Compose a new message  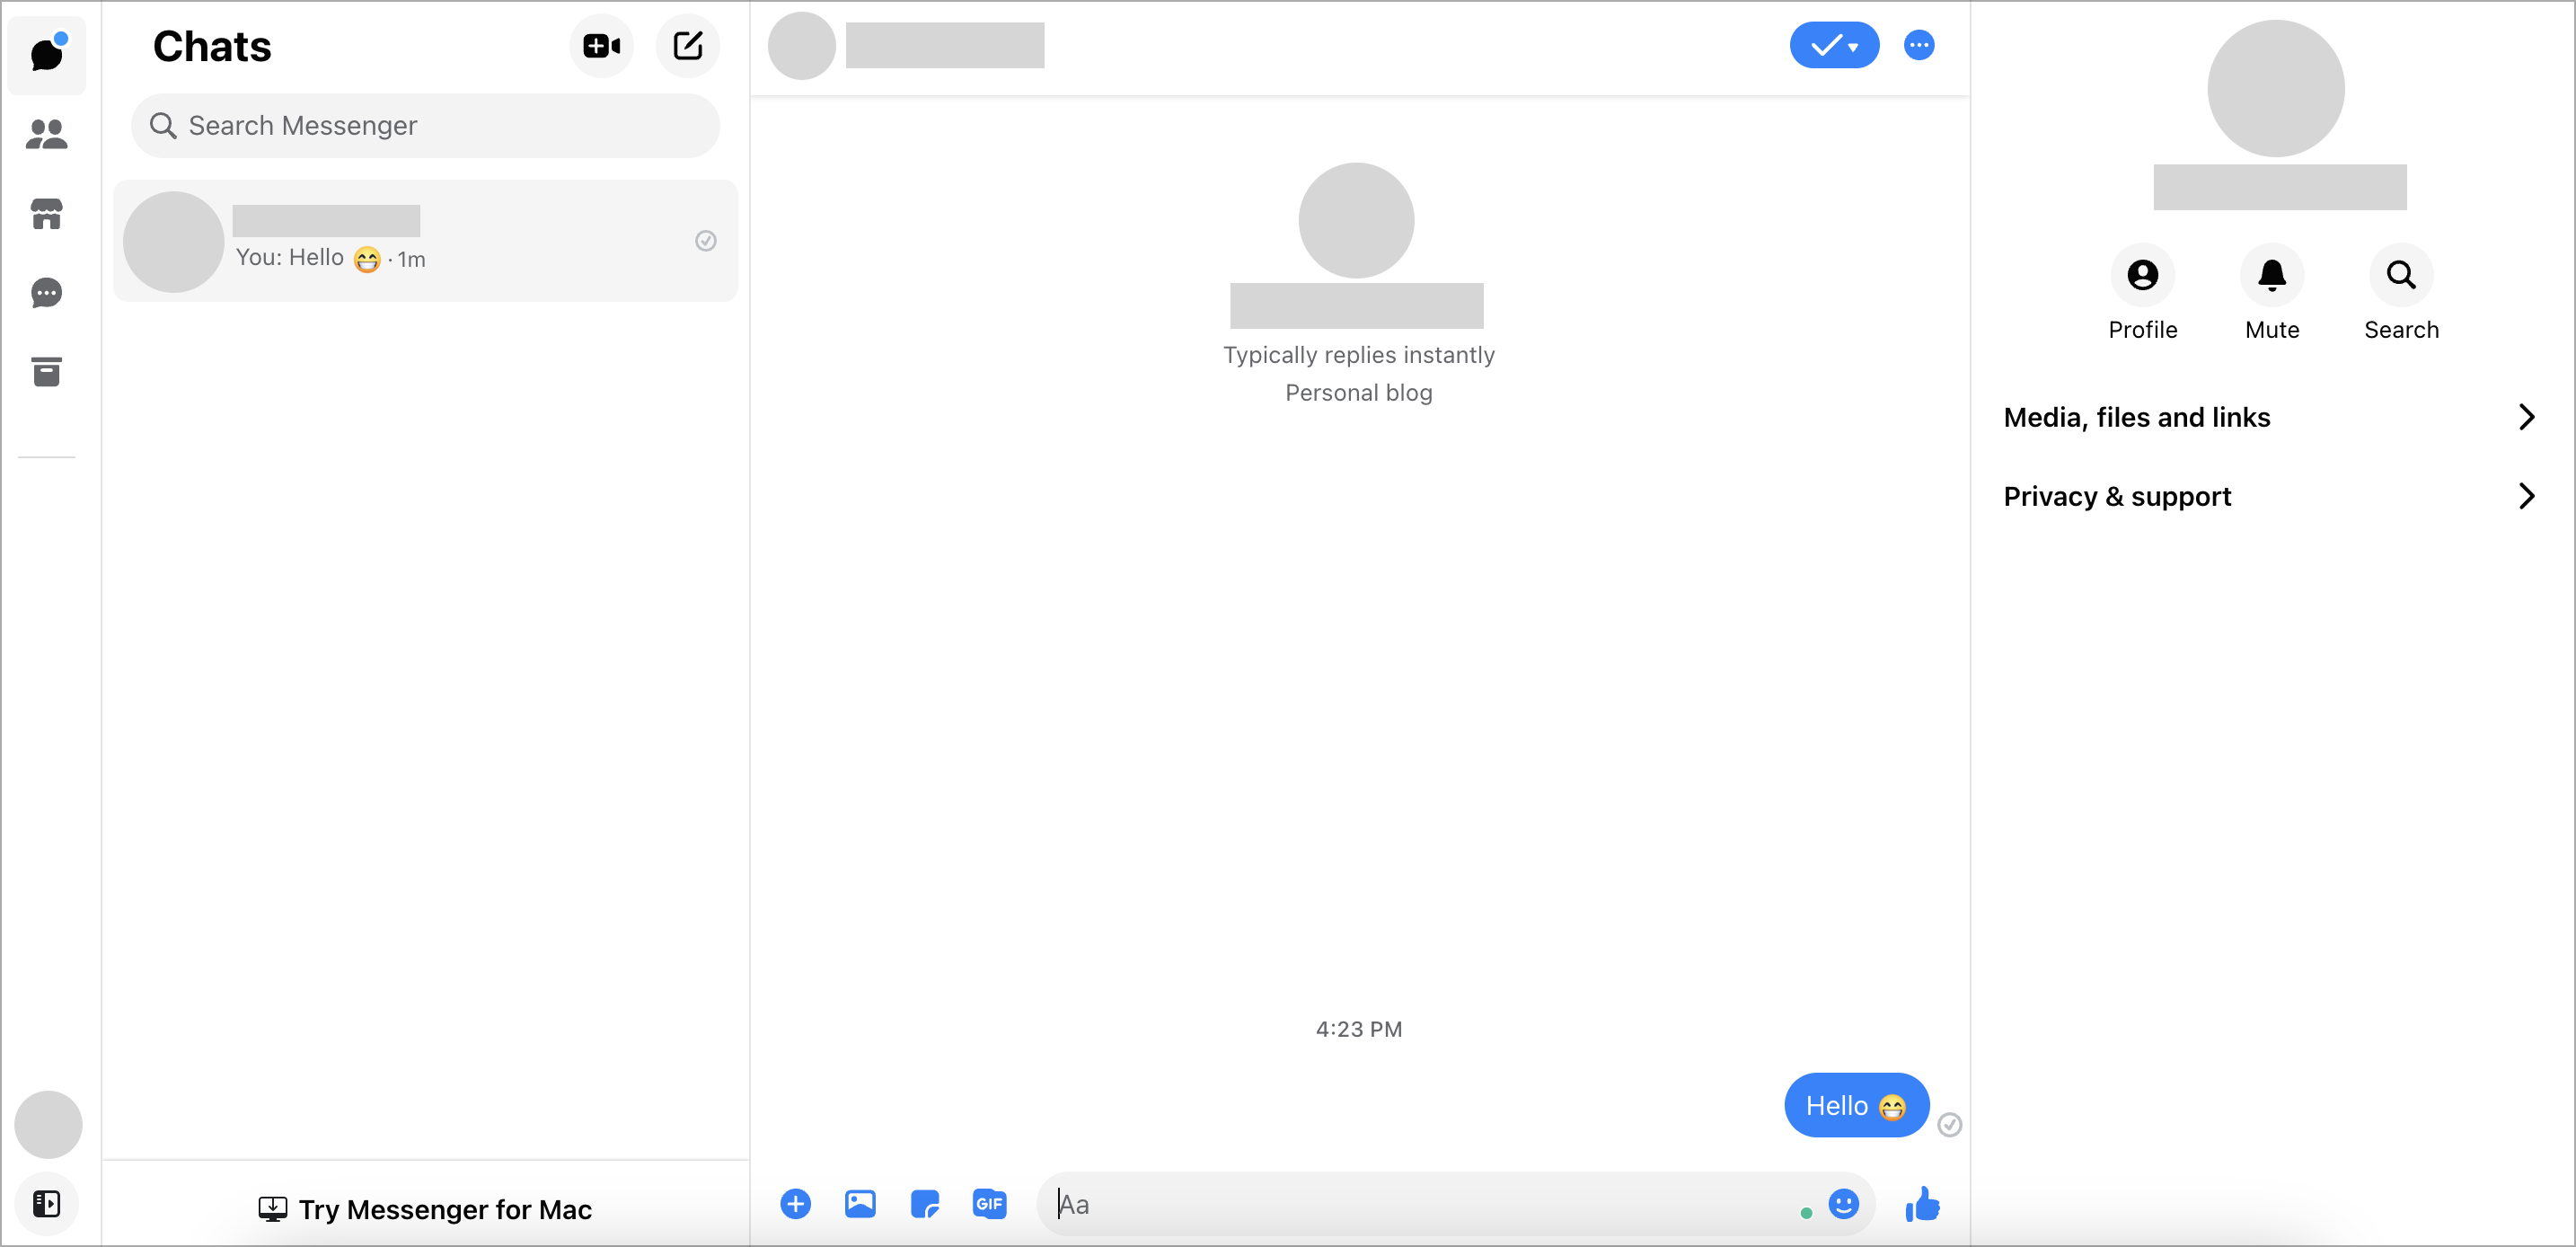pyautogui.click(x=688, y=45)
